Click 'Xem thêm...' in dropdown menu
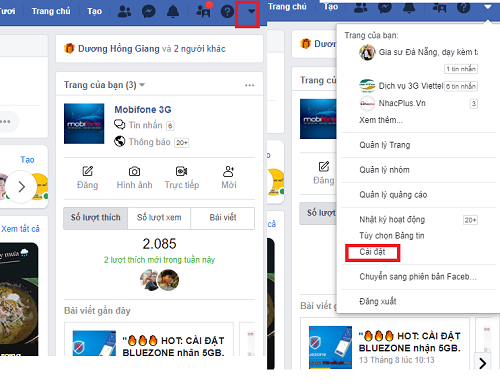The height and width of the screenshot is (389, 500). (381, 120)
